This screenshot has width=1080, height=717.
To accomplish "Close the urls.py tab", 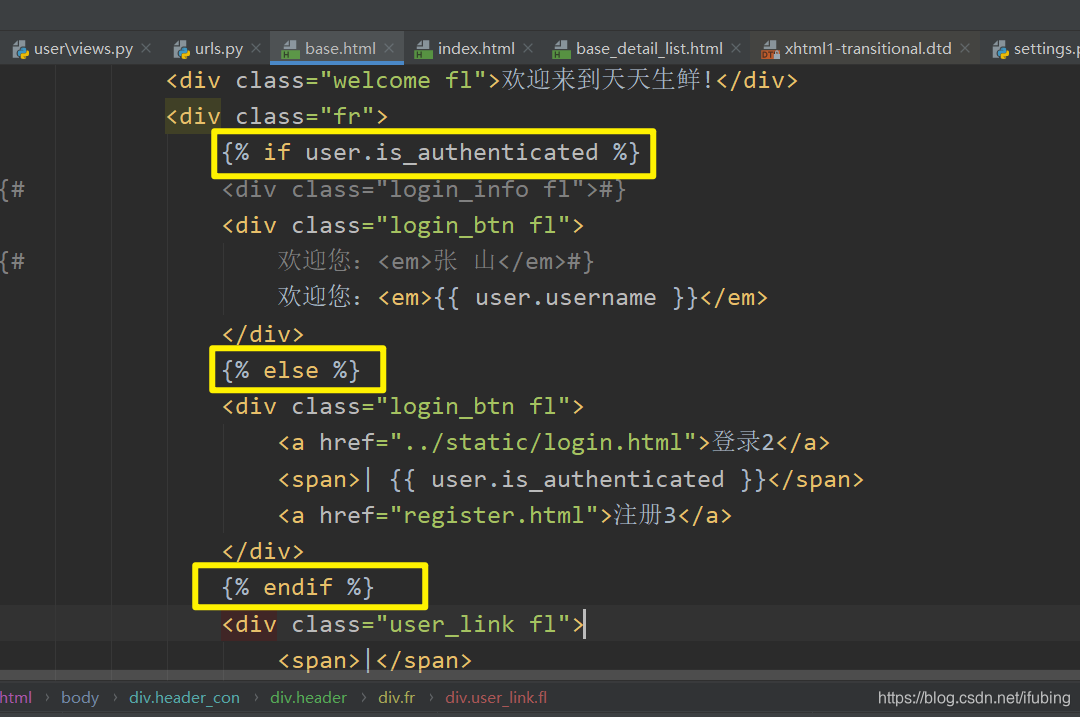I will pyautogui.click(x=256, y=48).
